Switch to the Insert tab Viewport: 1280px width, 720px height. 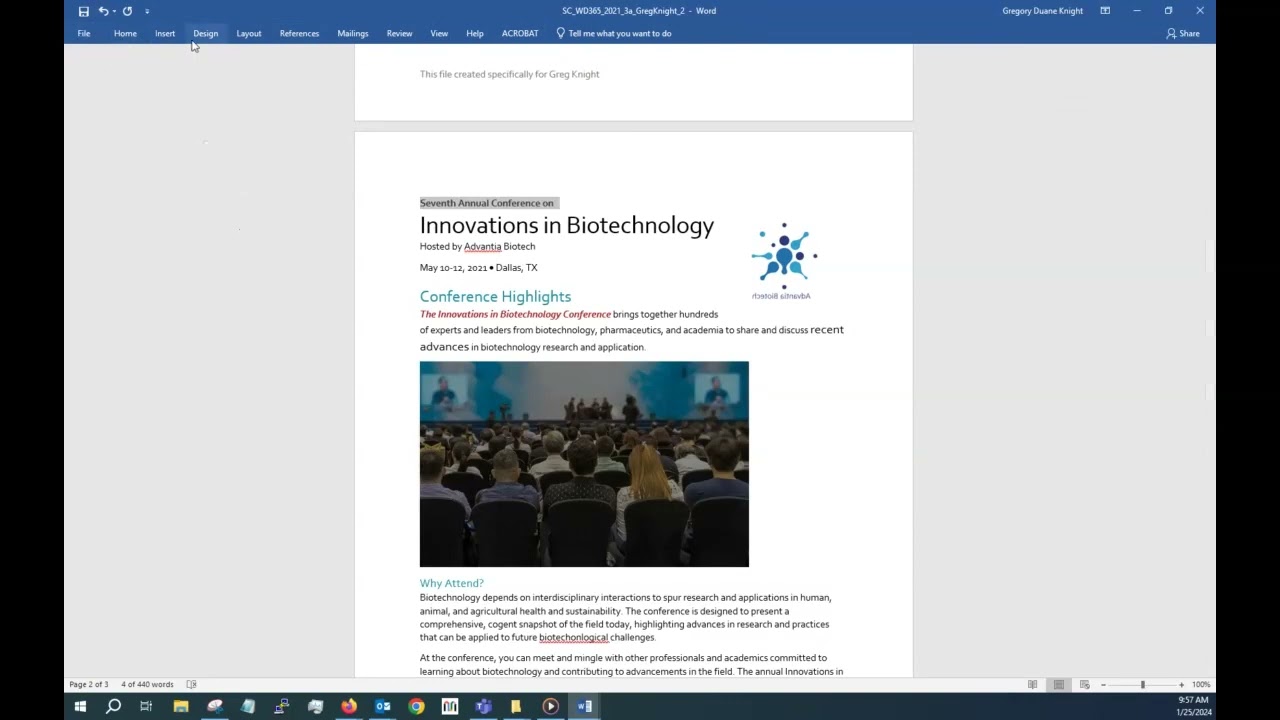165,33
